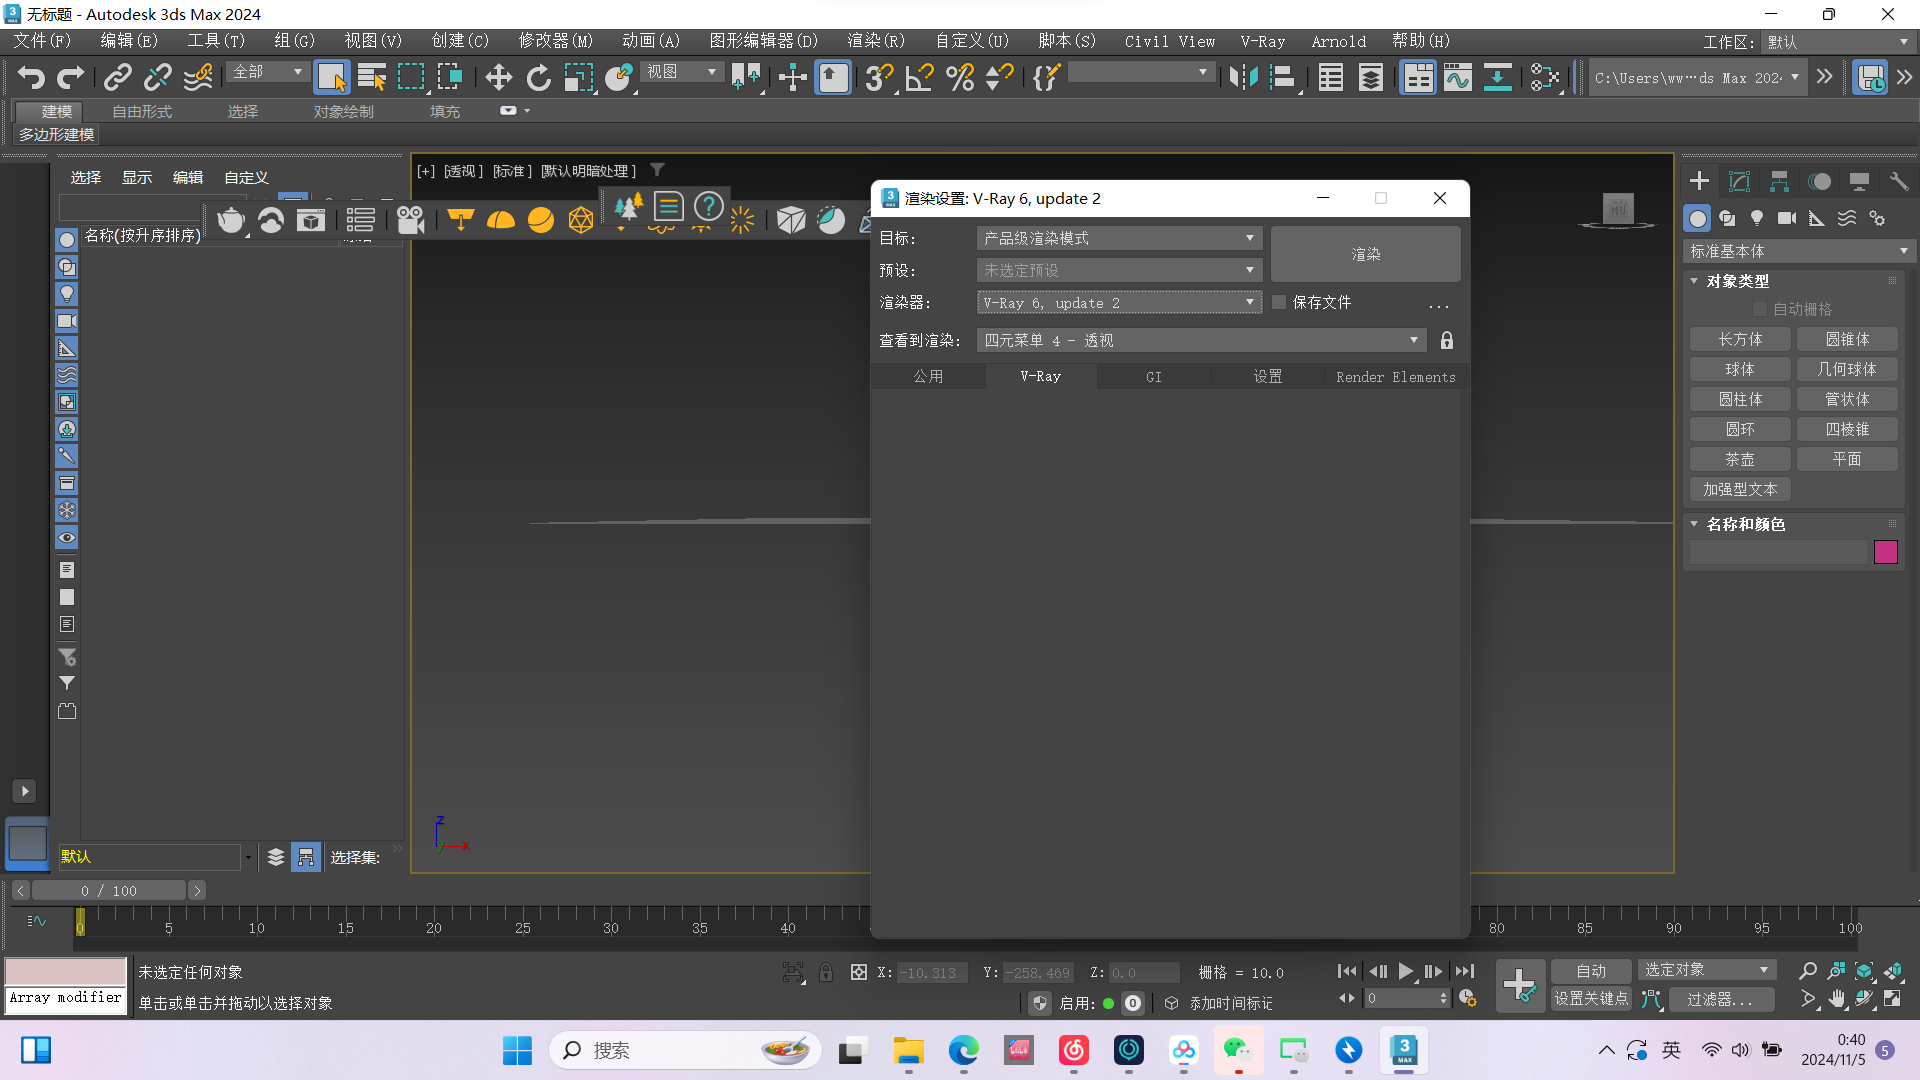Select the Select and Rotate tool
1920x1080 pixels.
coord(538,77)
